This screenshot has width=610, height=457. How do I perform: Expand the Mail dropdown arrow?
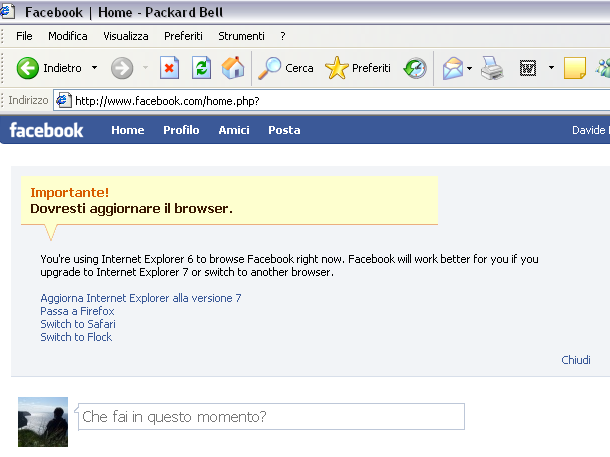pos(470,68)
